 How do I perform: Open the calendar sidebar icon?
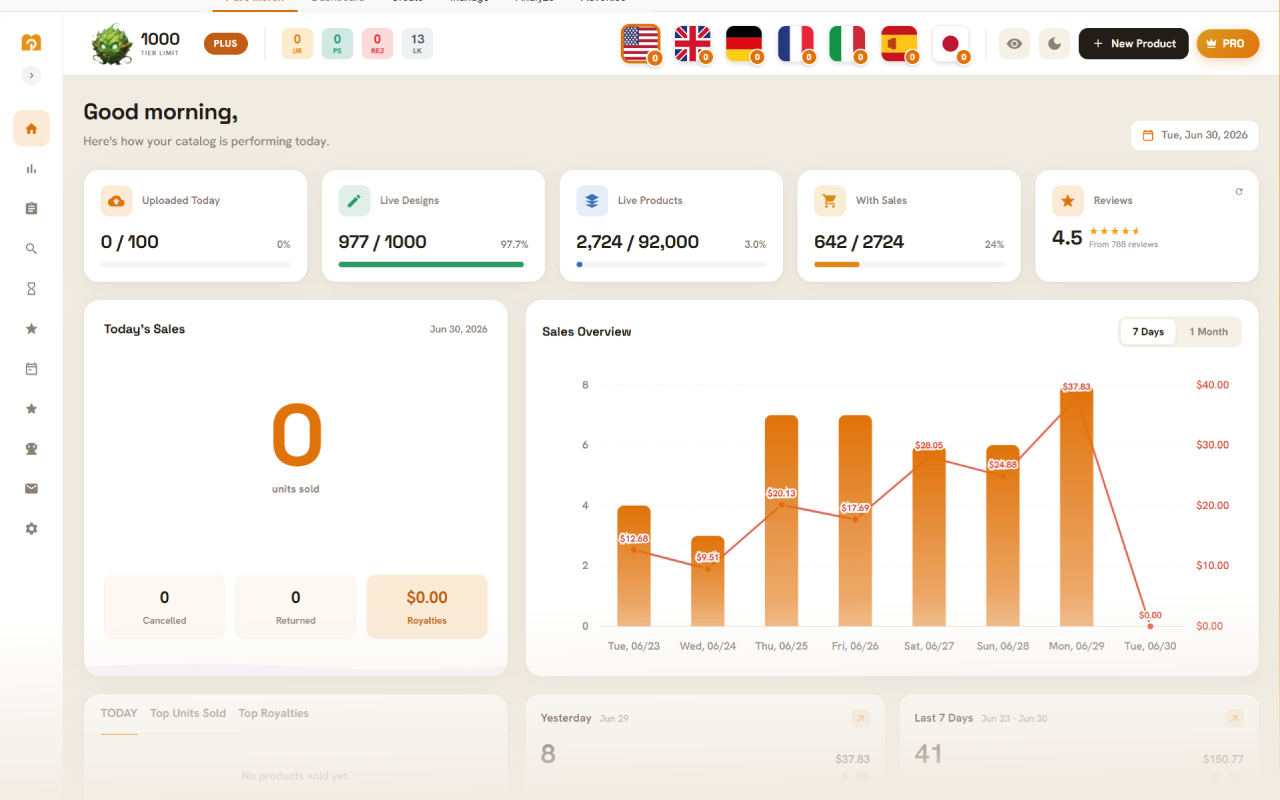click(31, 369)
